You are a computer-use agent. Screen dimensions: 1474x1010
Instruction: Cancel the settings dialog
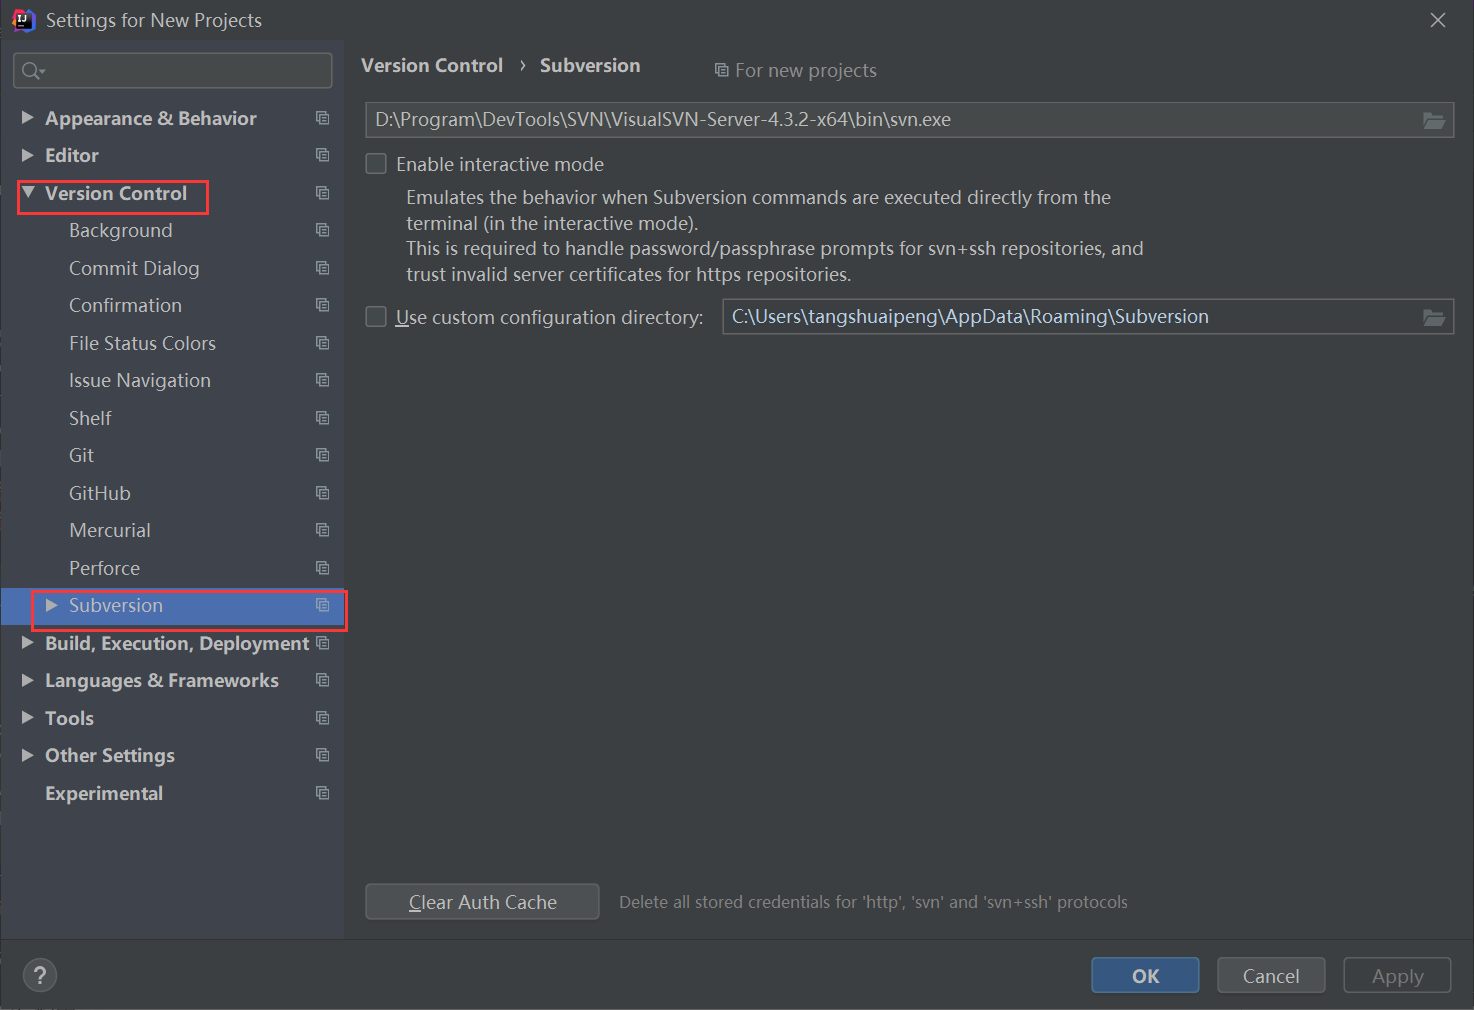tap(1271, 976)
